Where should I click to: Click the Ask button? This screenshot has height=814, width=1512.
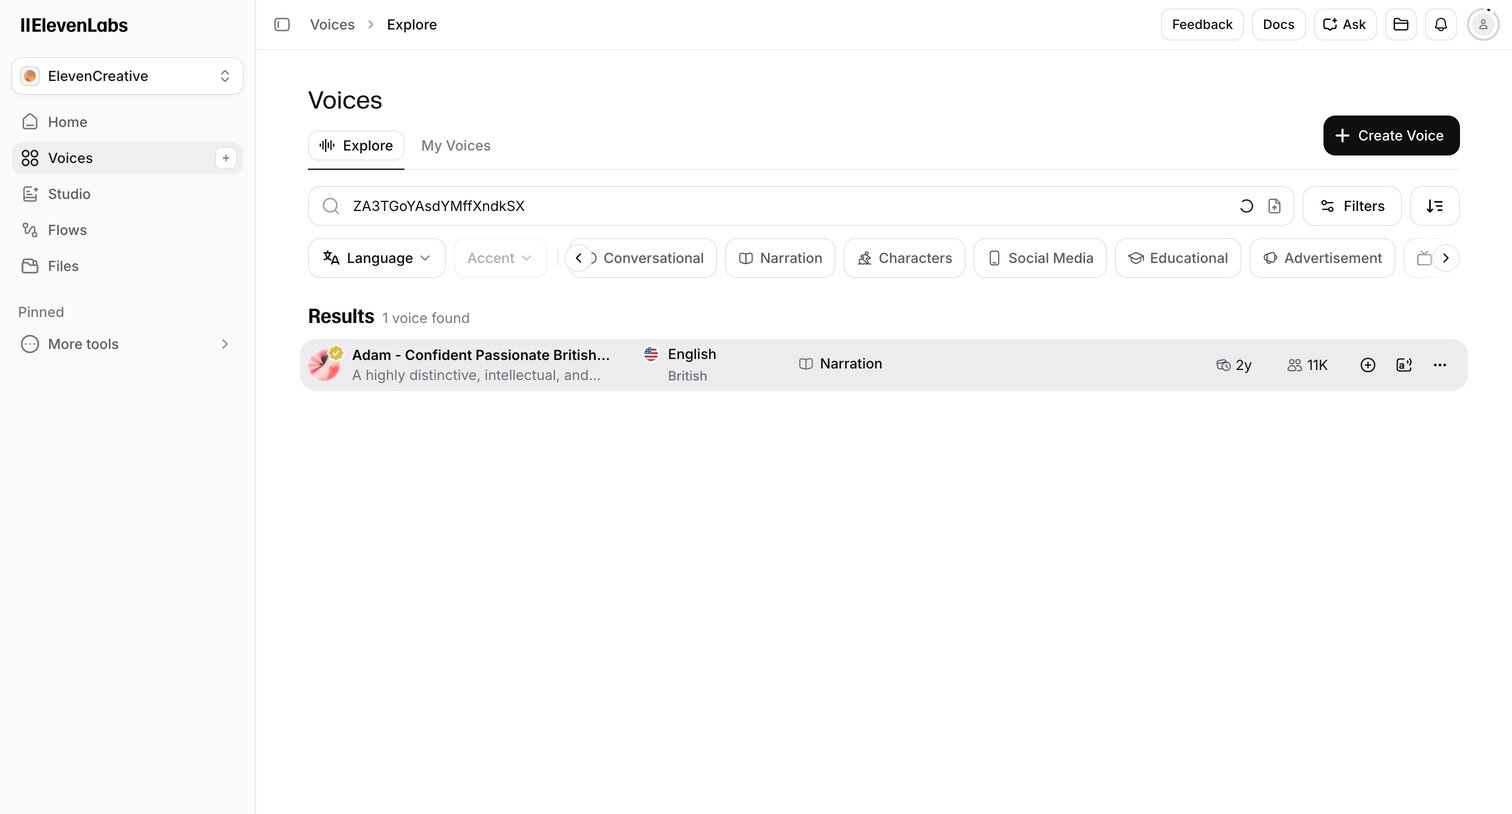[1345, 24]
